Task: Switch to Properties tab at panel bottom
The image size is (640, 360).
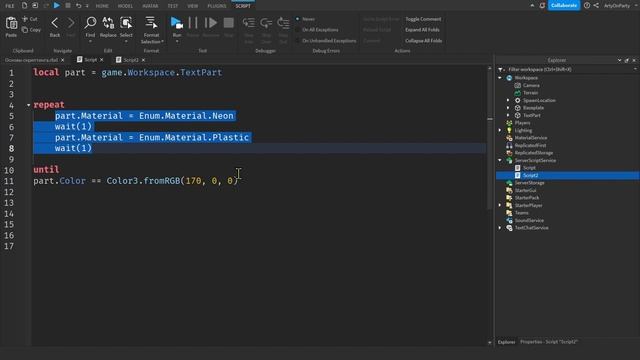Action: pyautogui.click(x=549, y=342)
